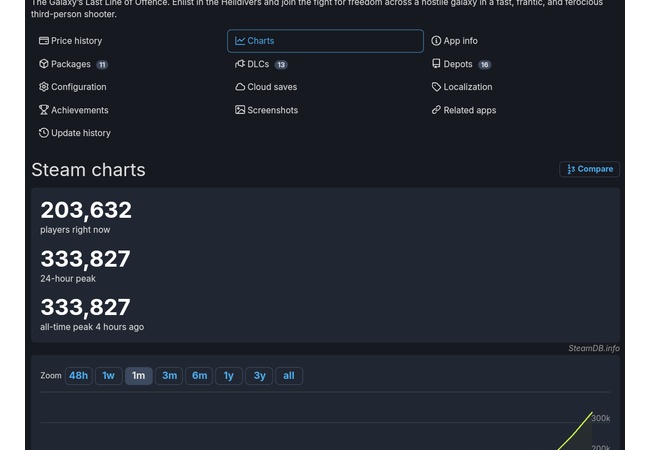Set chart zoom to 3y

pyautogui.click(x=259, y=376)
